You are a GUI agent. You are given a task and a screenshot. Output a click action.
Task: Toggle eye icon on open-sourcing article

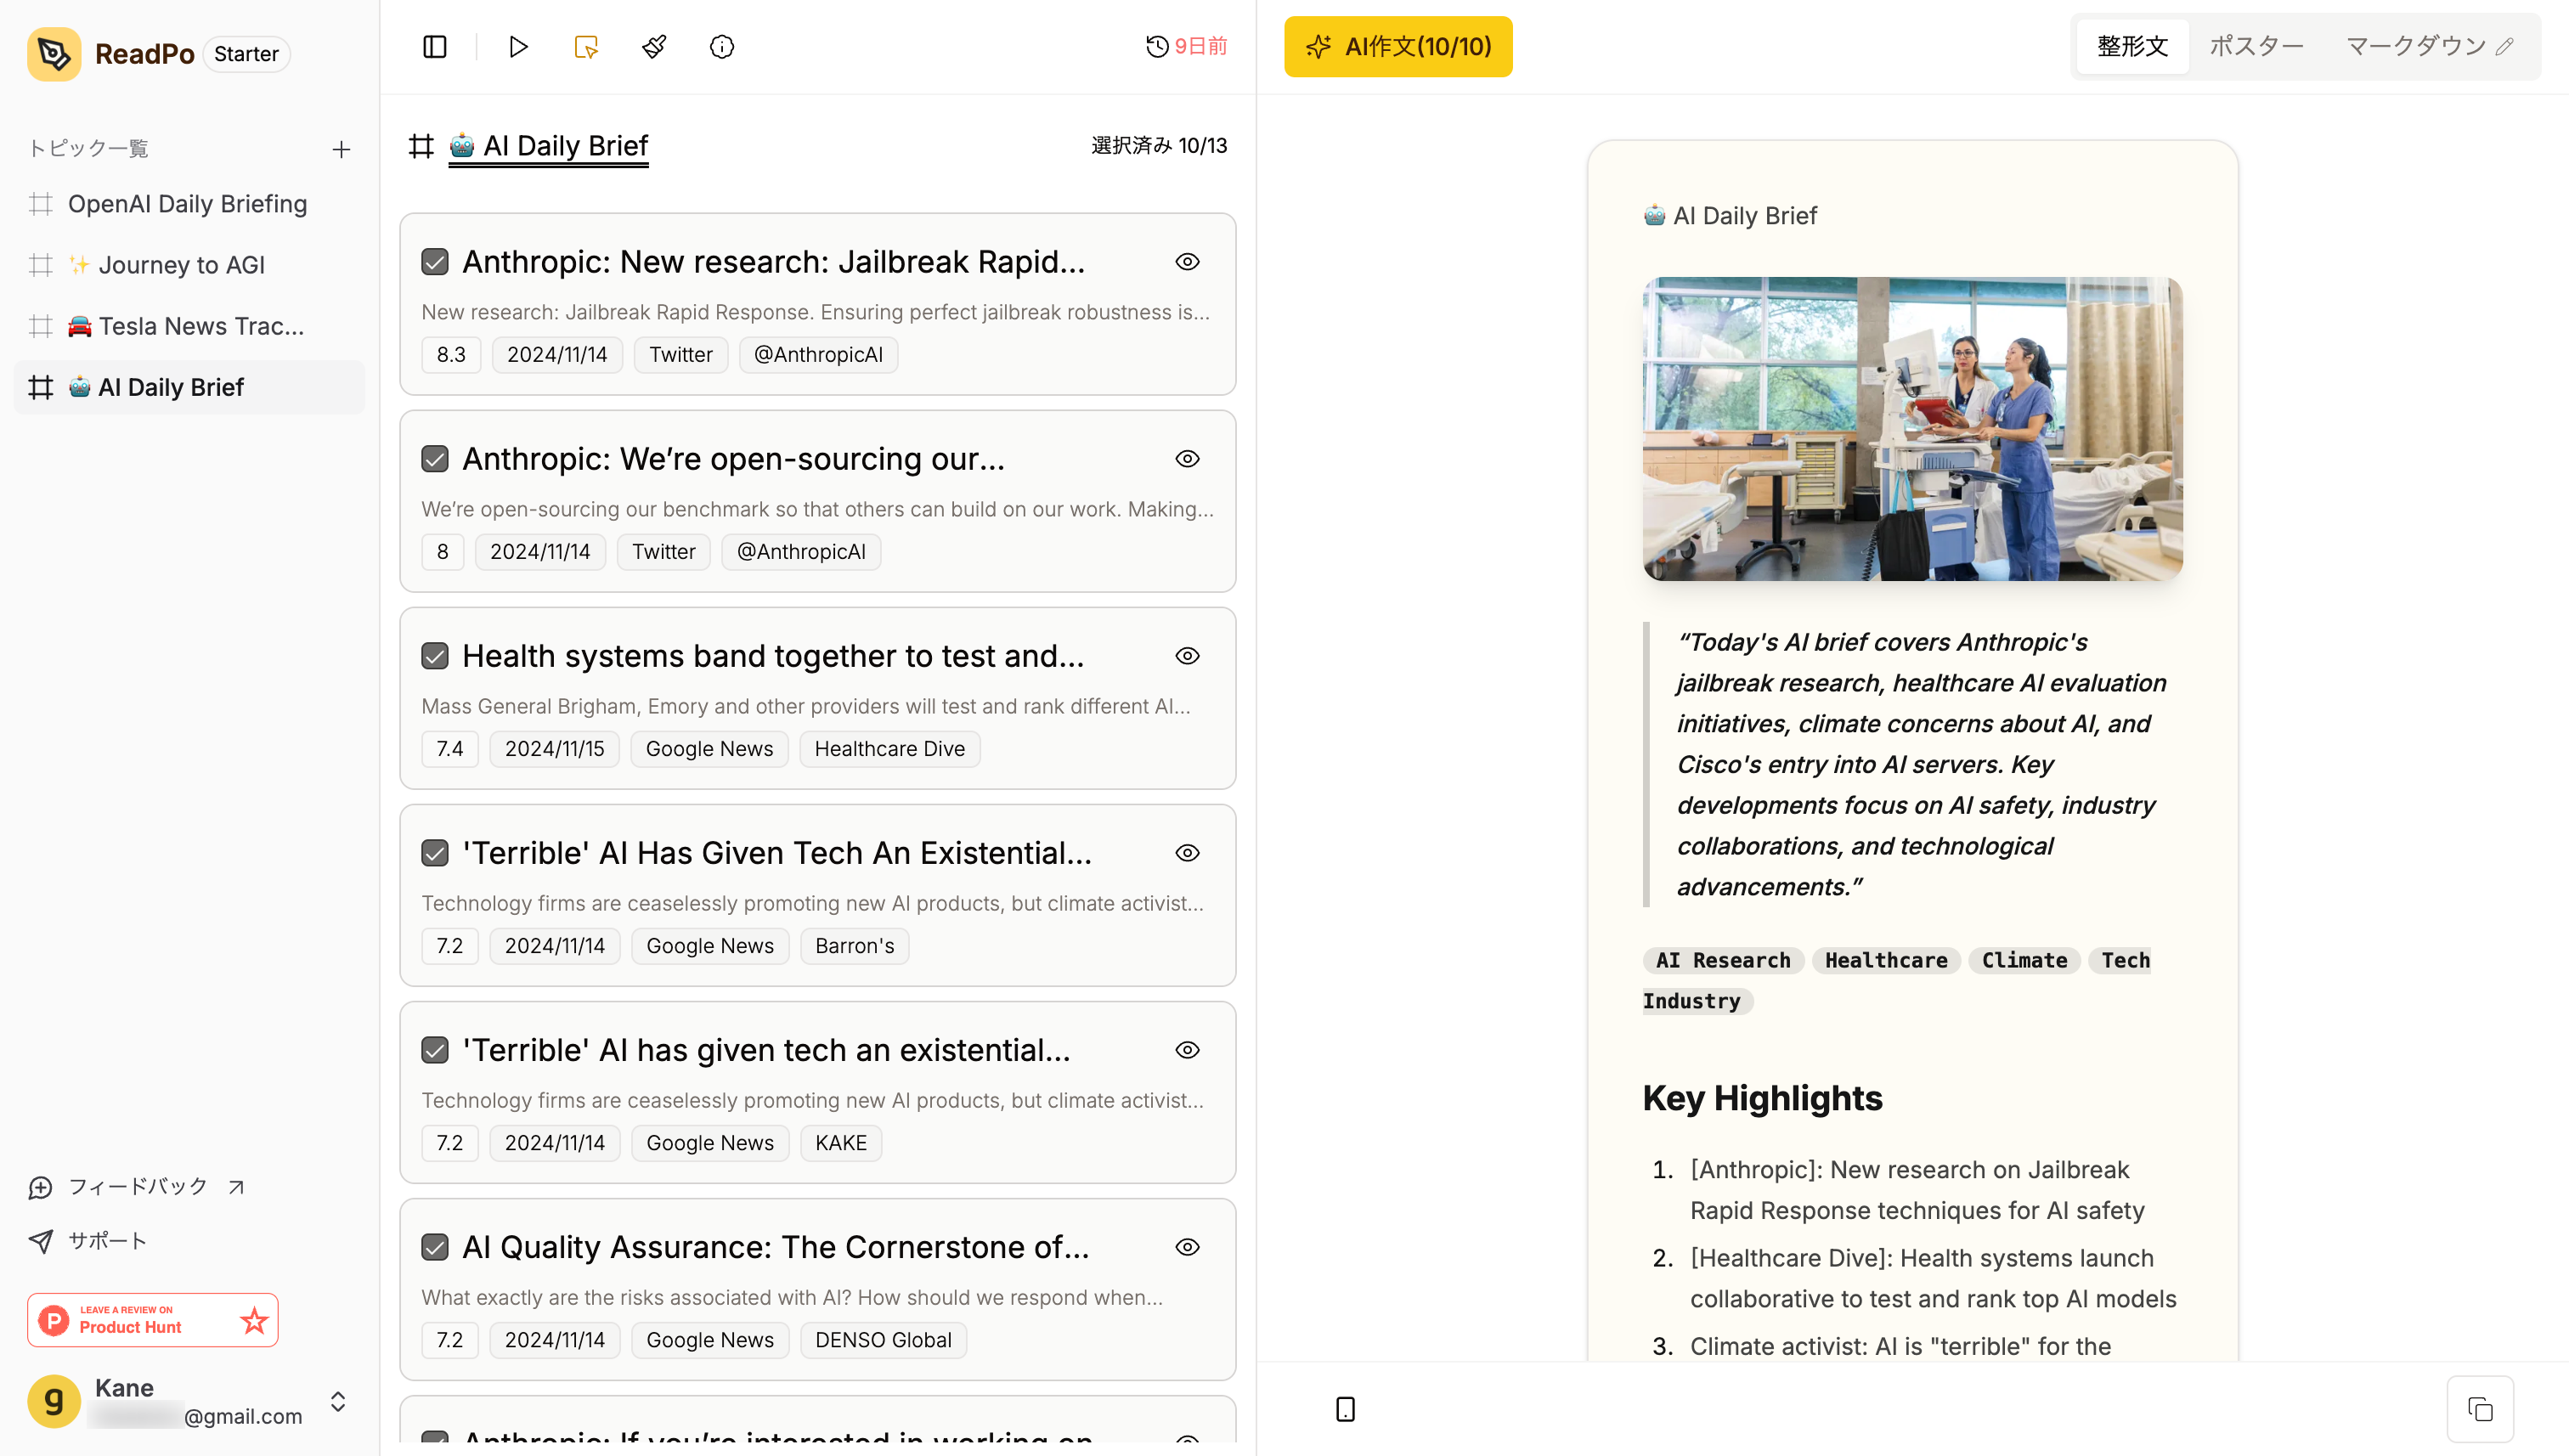[1187, 459]
